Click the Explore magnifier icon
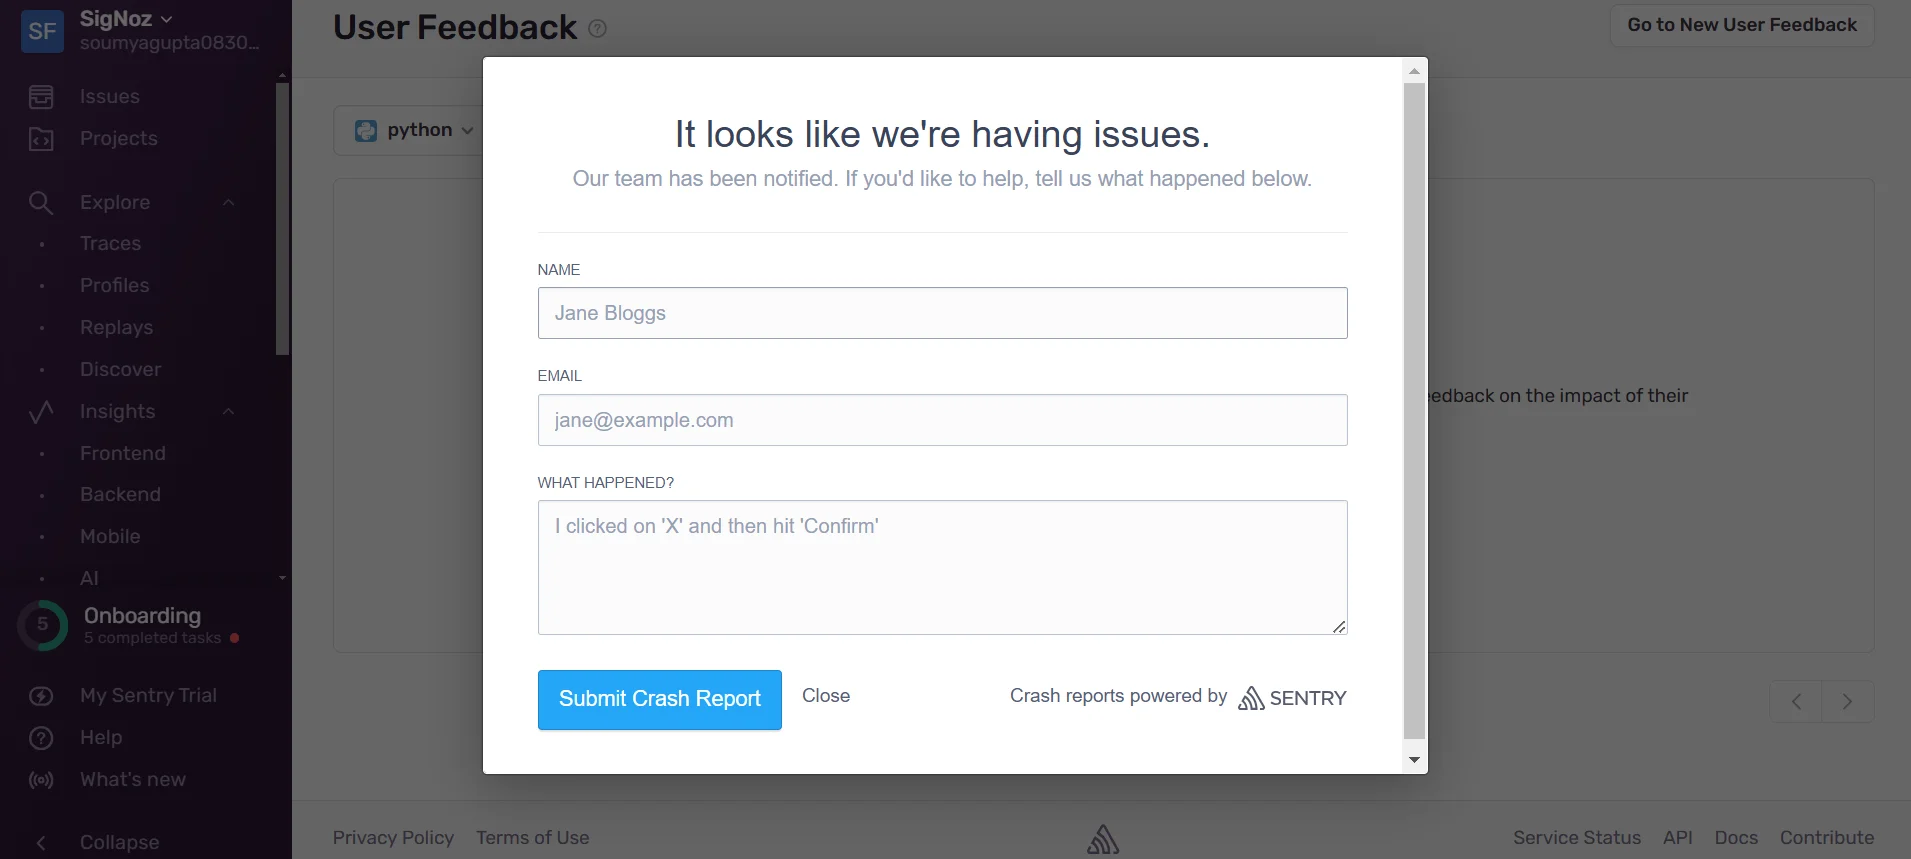Screen dimensions: 1911x859 pyautogui.click(x=41, y=202)
